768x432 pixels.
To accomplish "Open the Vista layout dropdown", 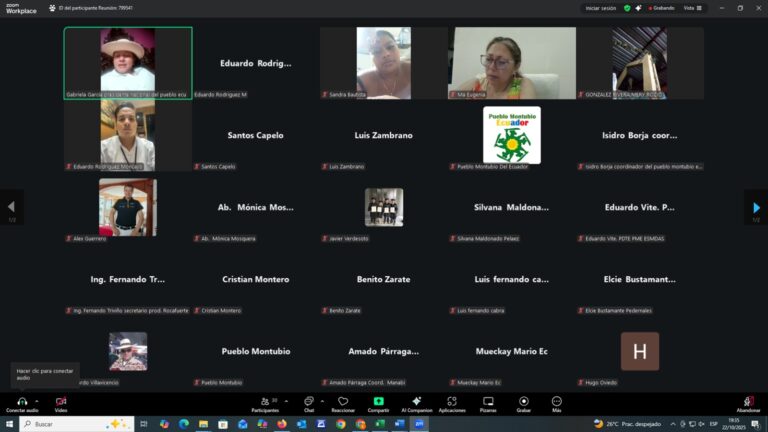I will (690, 7).
